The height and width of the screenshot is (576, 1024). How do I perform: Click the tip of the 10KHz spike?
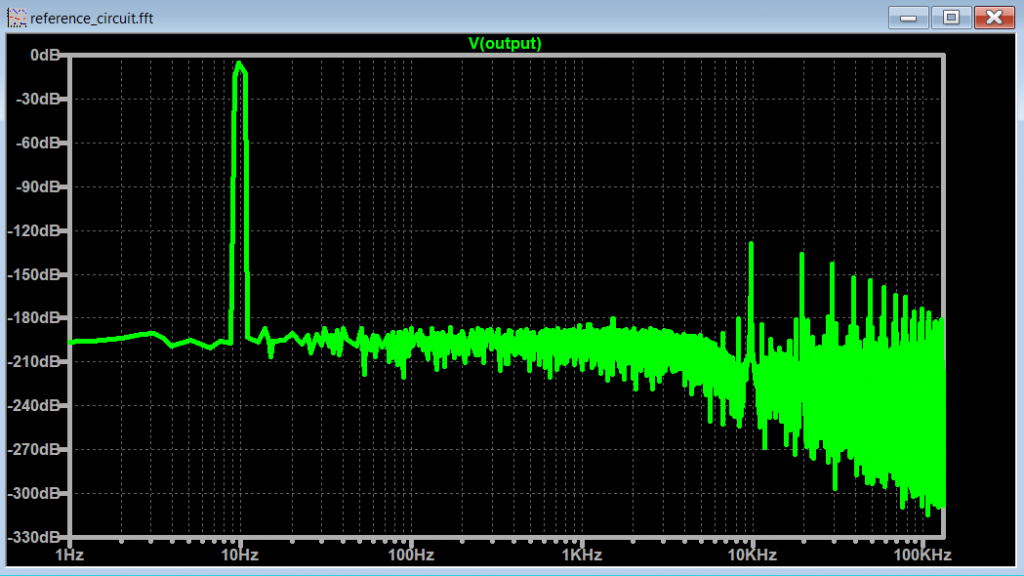750,243
